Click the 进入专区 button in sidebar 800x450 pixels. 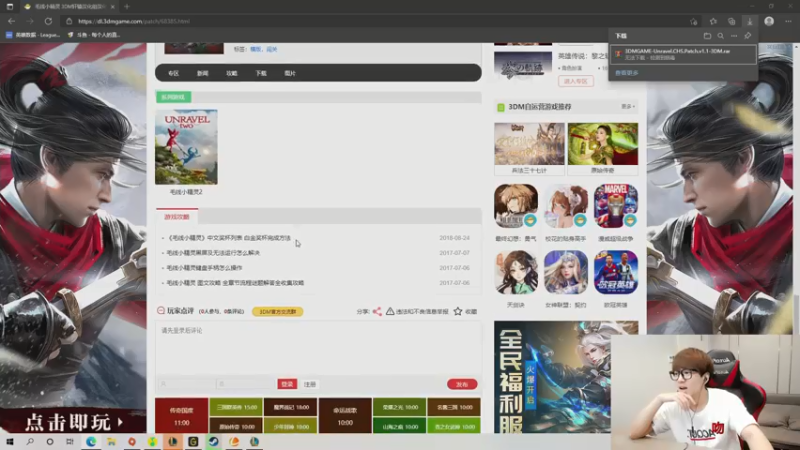576,81
